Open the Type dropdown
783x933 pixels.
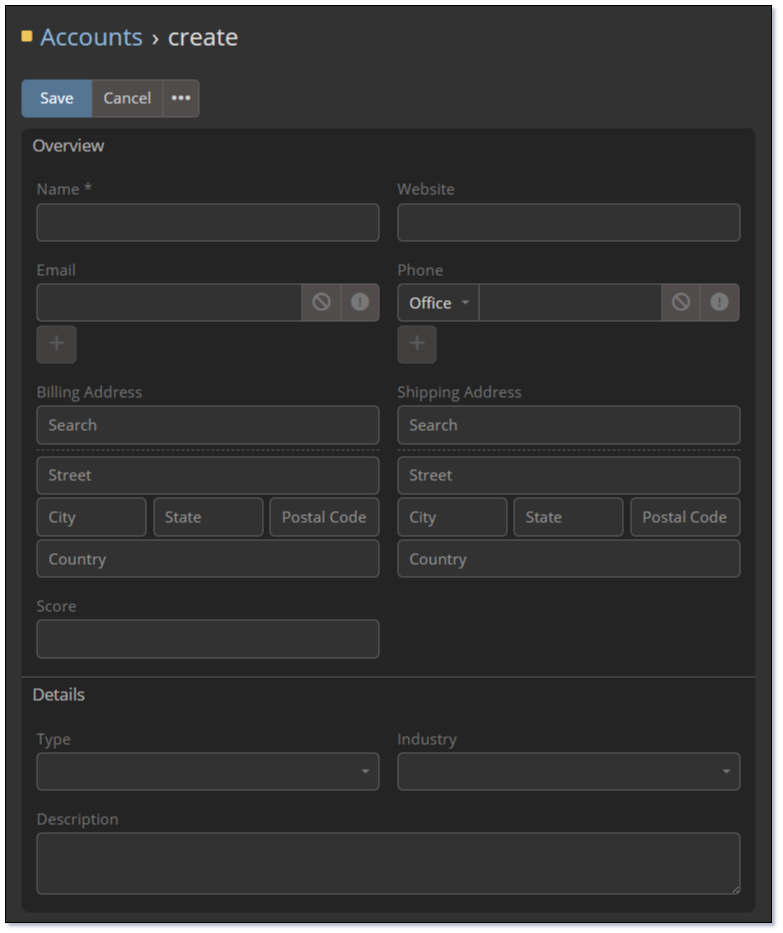[x=208, y=772]
